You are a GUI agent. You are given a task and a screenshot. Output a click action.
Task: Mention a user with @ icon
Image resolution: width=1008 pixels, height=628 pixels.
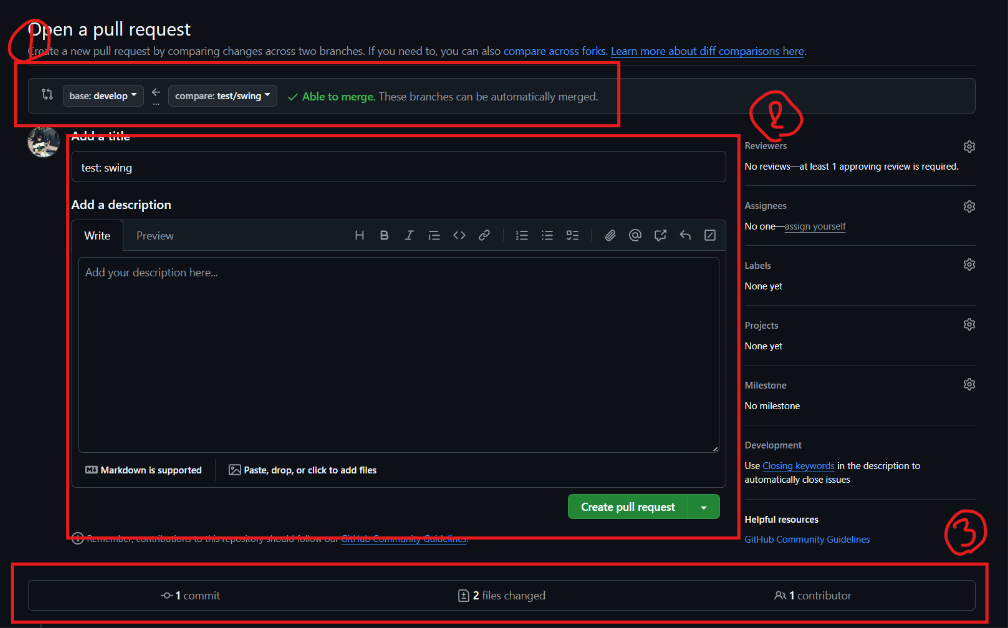tap(635, 235)
